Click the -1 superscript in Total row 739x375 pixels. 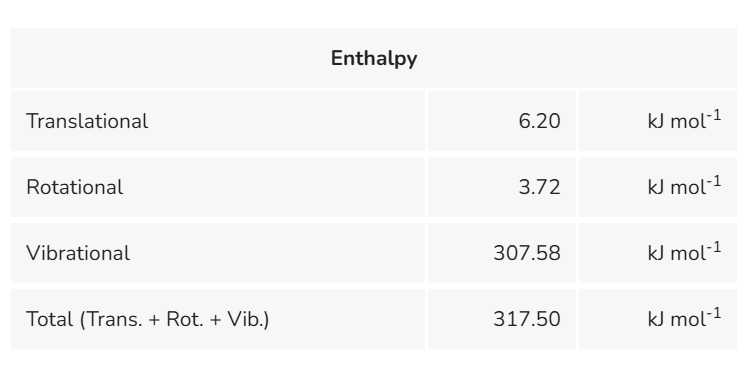(x=714, y=312)
